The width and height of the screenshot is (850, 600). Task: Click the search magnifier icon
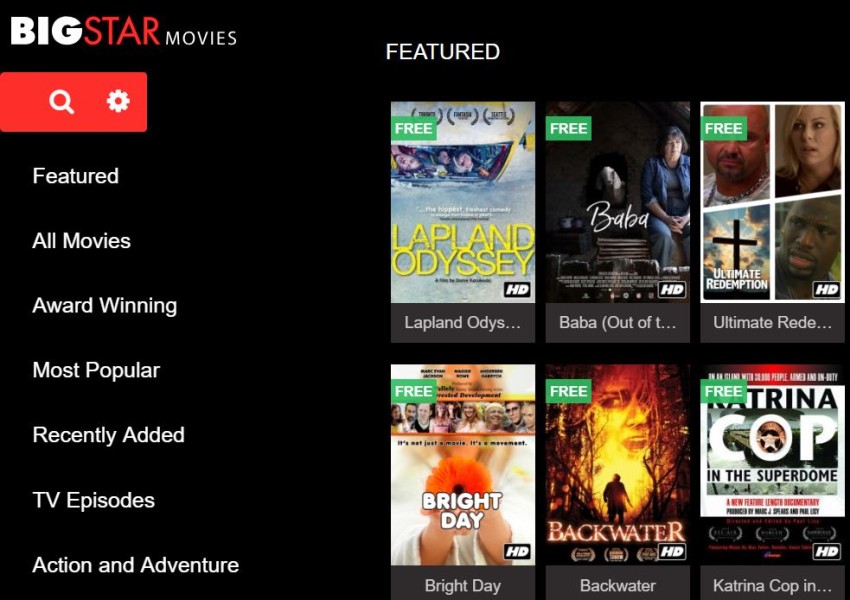(61, 102)
